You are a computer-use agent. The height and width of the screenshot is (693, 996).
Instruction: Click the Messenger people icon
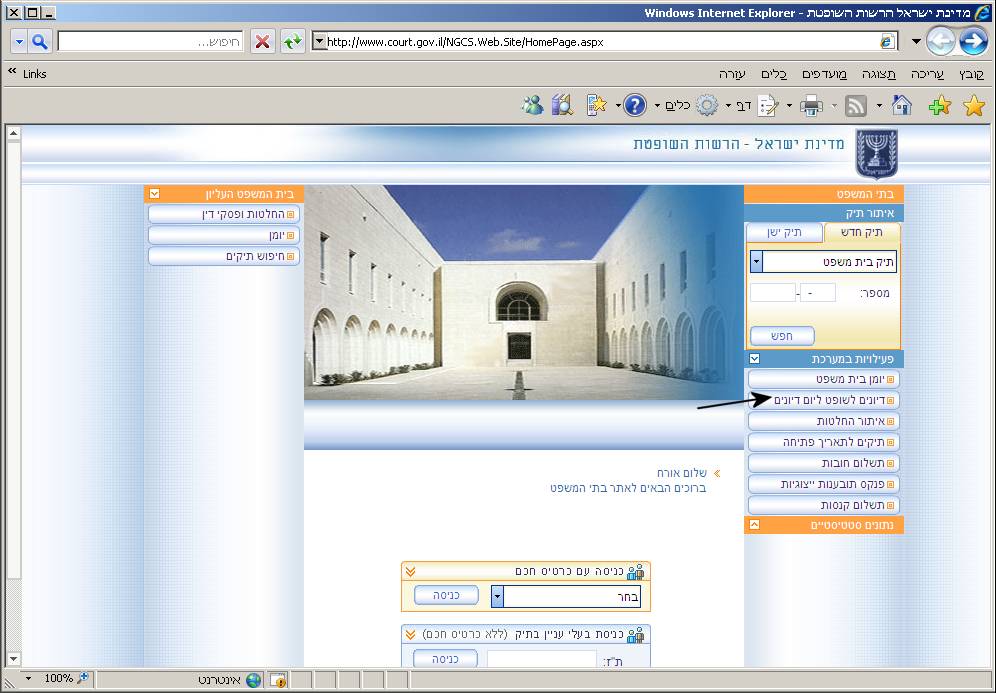(532, 106)
